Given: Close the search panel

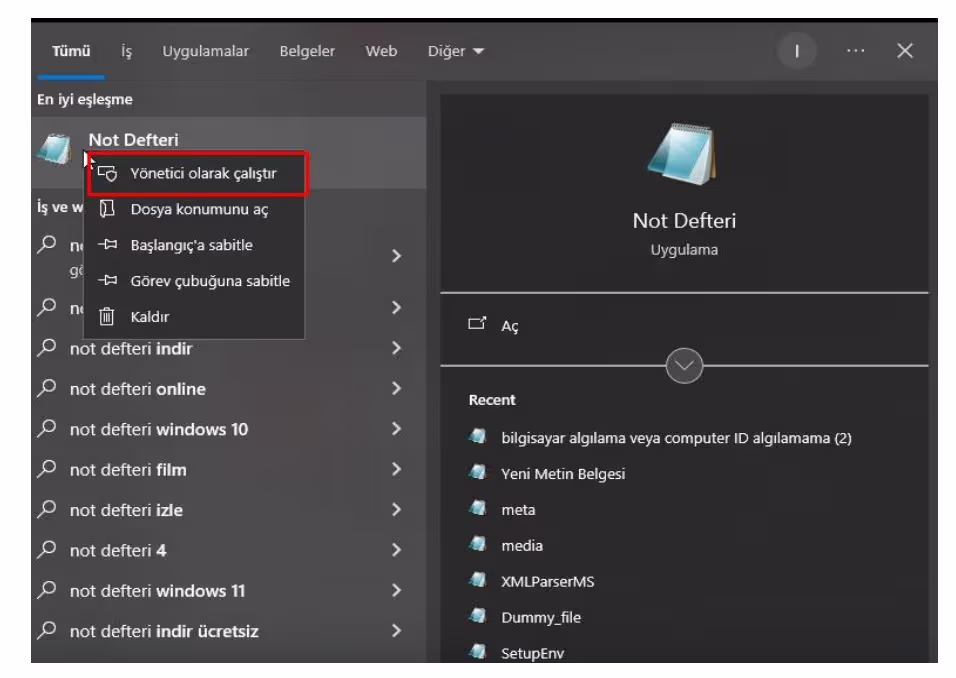Looking at the screenshot, I should coord(905,51).
